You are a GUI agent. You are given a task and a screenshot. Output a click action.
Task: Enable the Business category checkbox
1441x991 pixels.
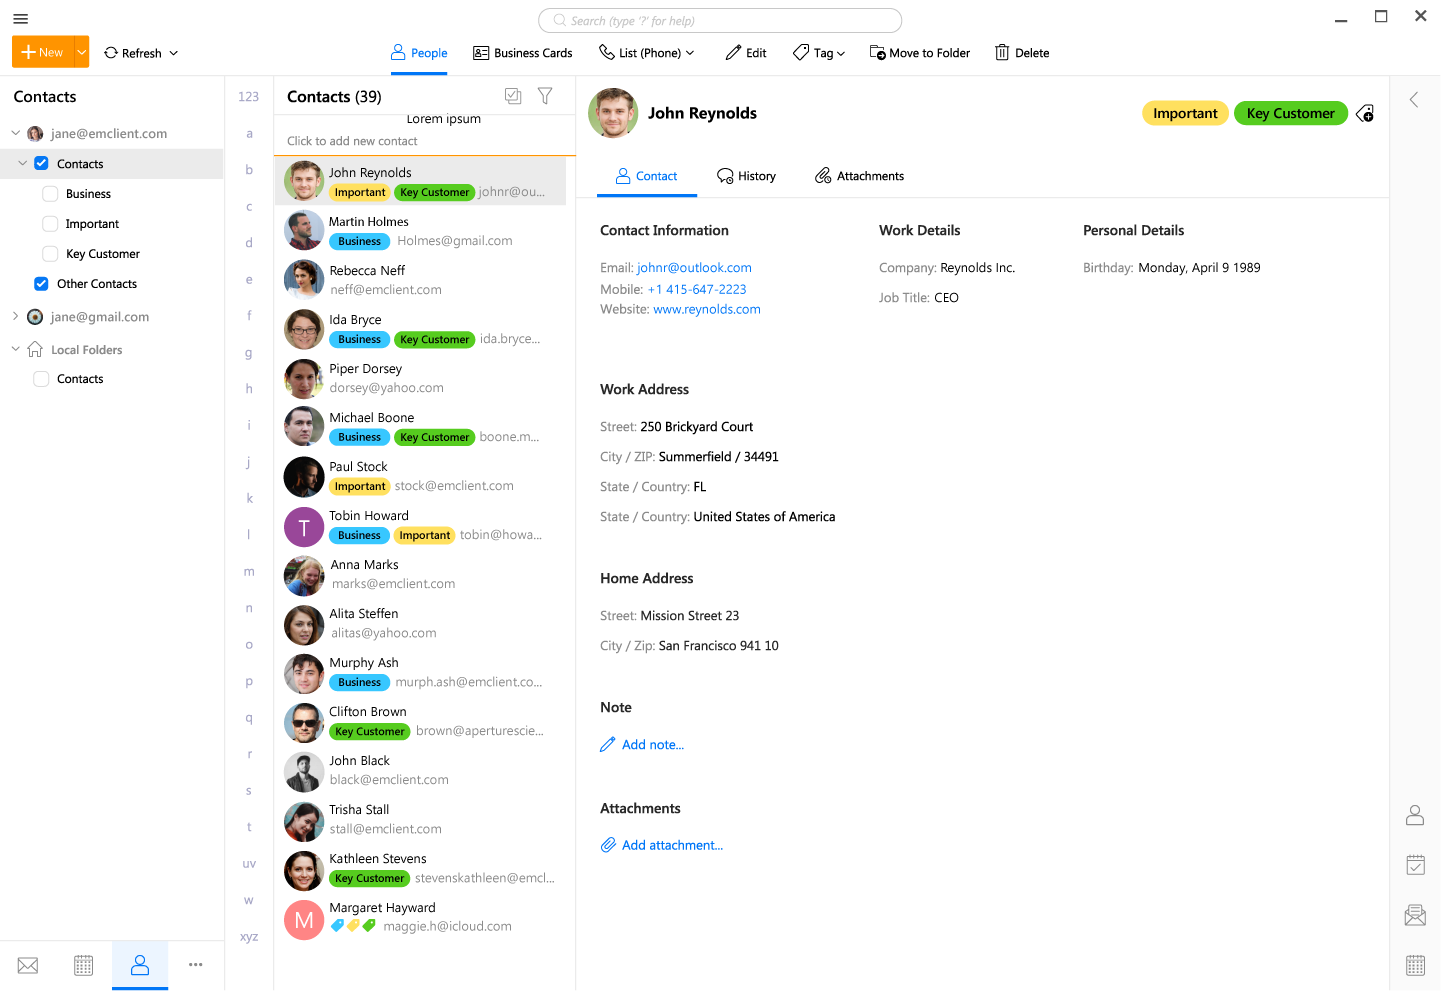click(x=50, y=194)
